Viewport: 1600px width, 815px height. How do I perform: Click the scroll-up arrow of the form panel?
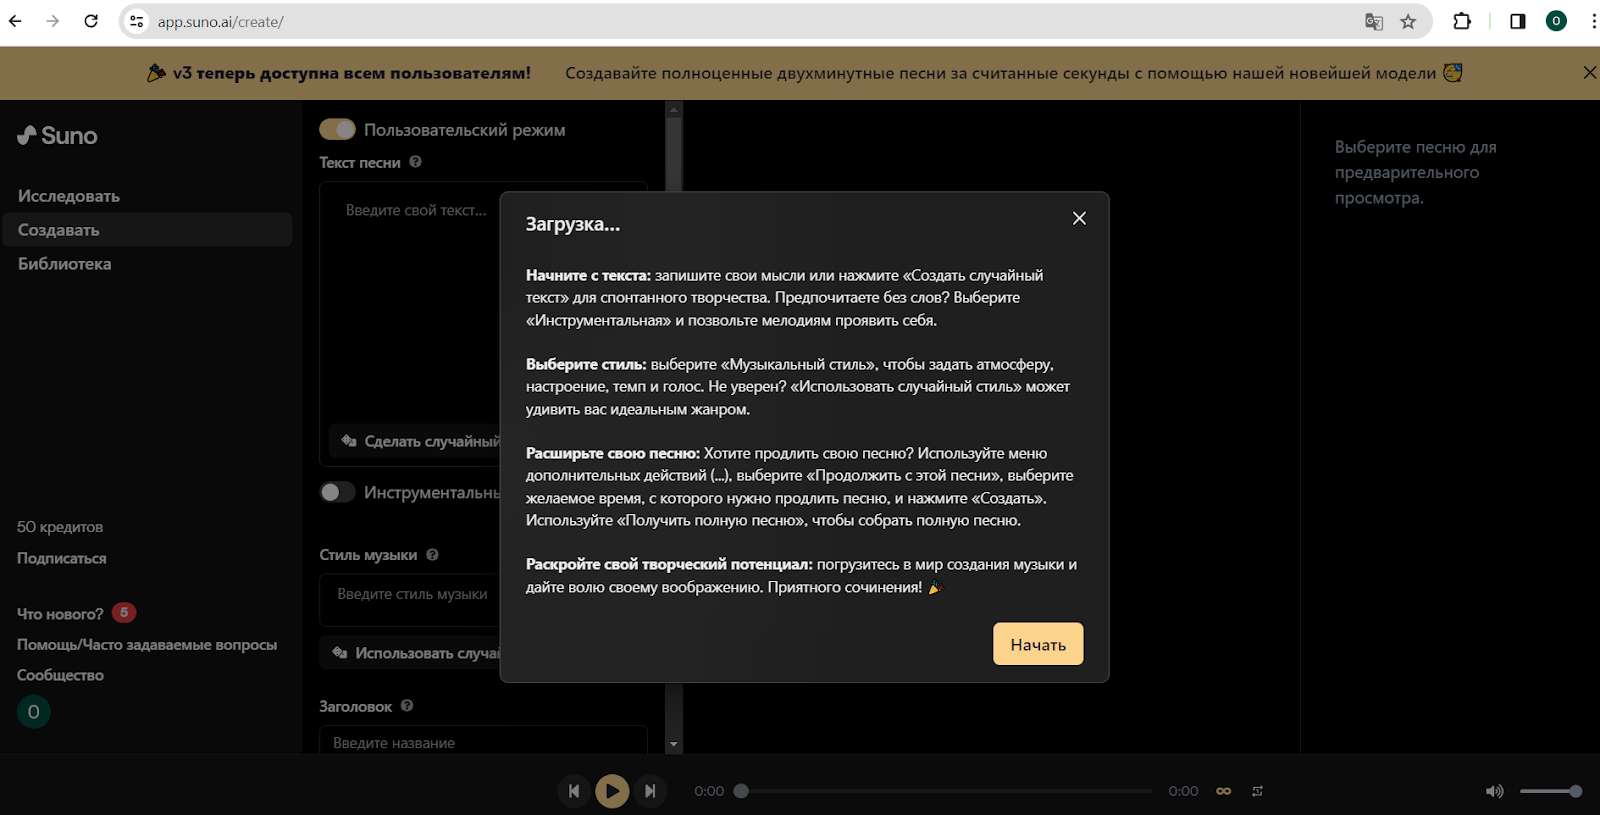pos(673,109)
